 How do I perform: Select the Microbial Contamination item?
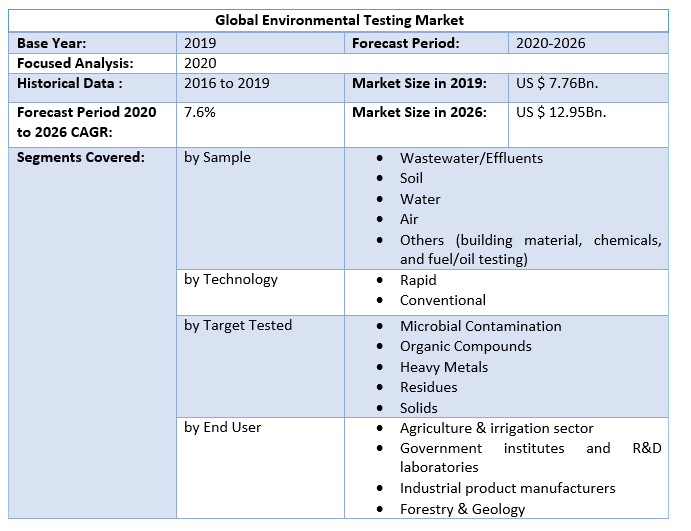tap(480, 326)
